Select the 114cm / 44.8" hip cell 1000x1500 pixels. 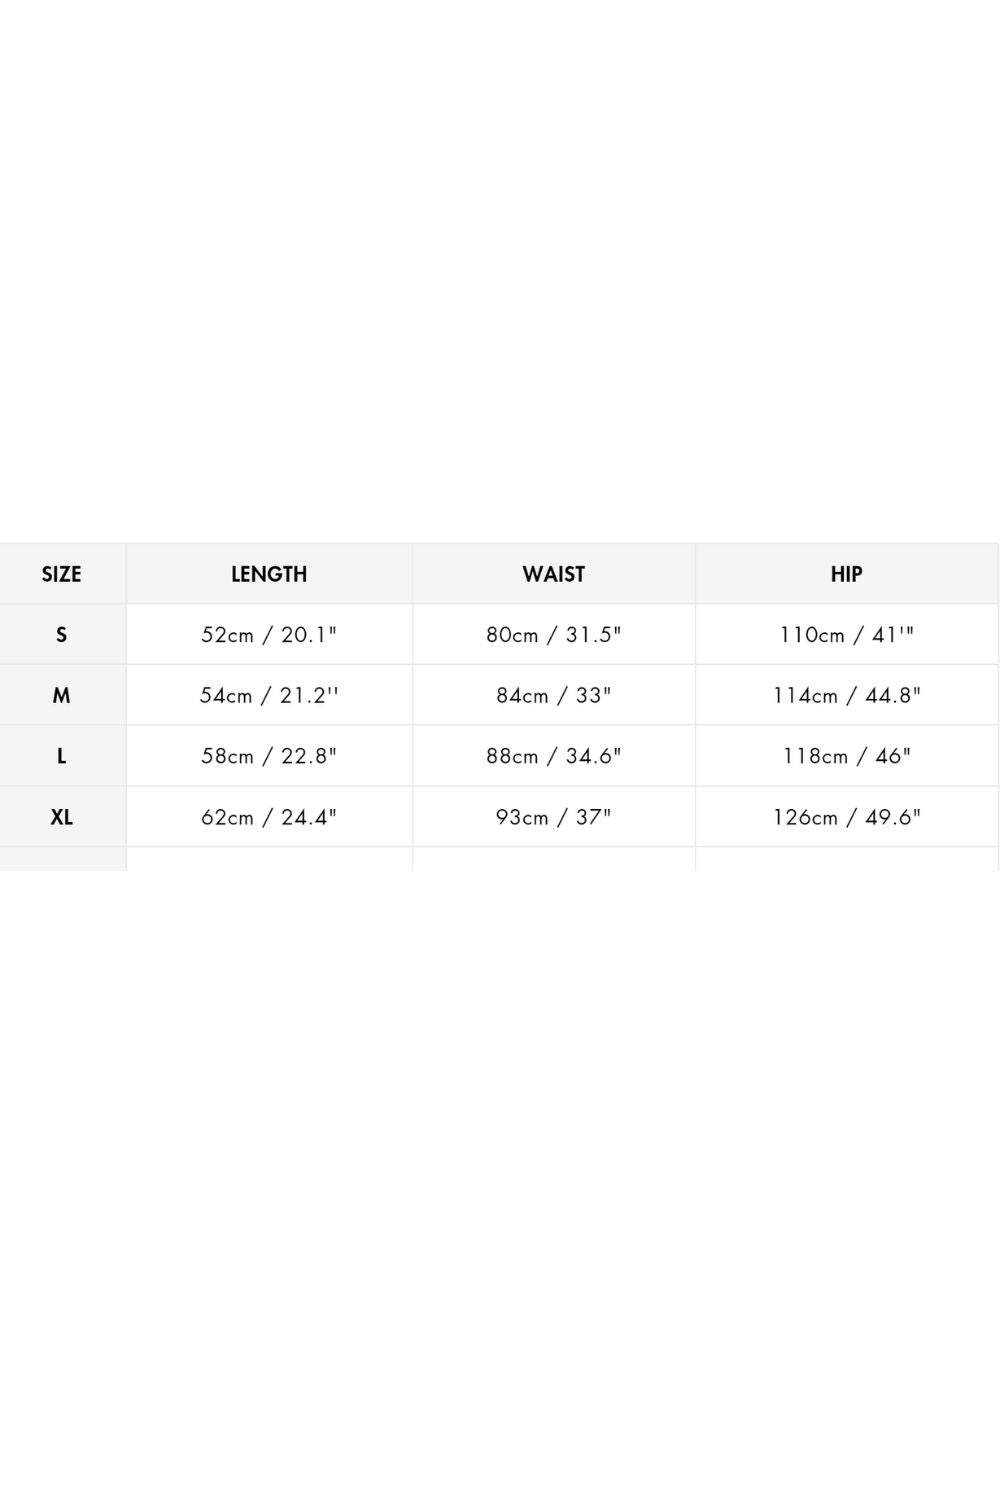[x=846, y=696]
